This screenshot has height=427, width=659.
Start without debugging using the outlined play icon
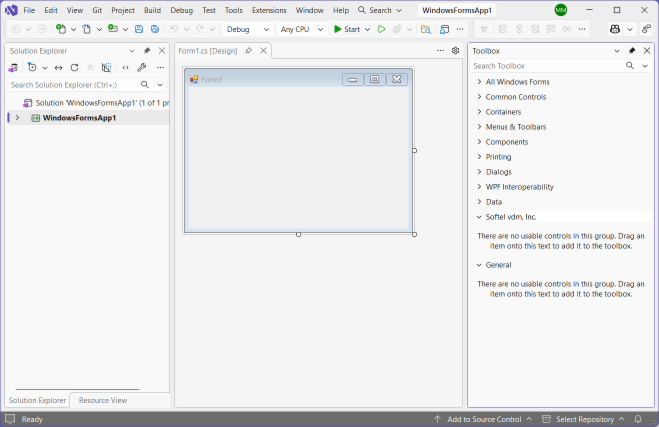[x=381, y=29]
